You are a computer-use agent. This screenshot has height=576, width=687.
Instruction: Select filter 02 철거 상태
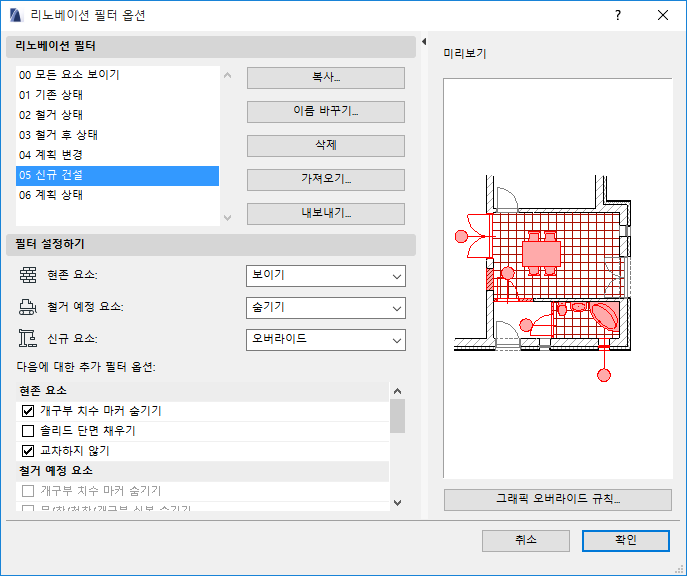tap(117, 115)
